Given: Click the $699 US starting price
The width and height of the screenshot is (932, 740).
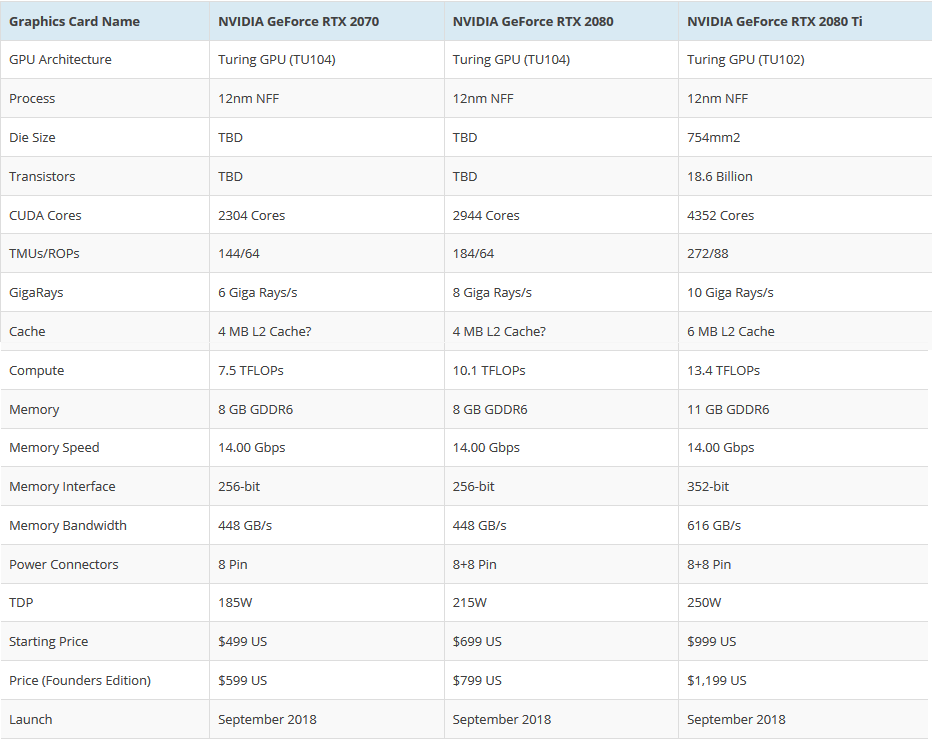Looking at the screenshot, I should click(x=477, y=641).
